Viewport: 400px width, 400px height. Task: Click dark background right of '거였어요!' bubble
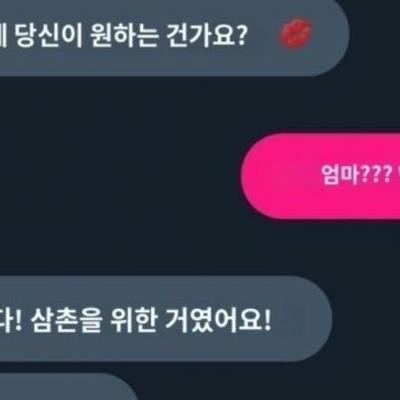pos(367,318)
